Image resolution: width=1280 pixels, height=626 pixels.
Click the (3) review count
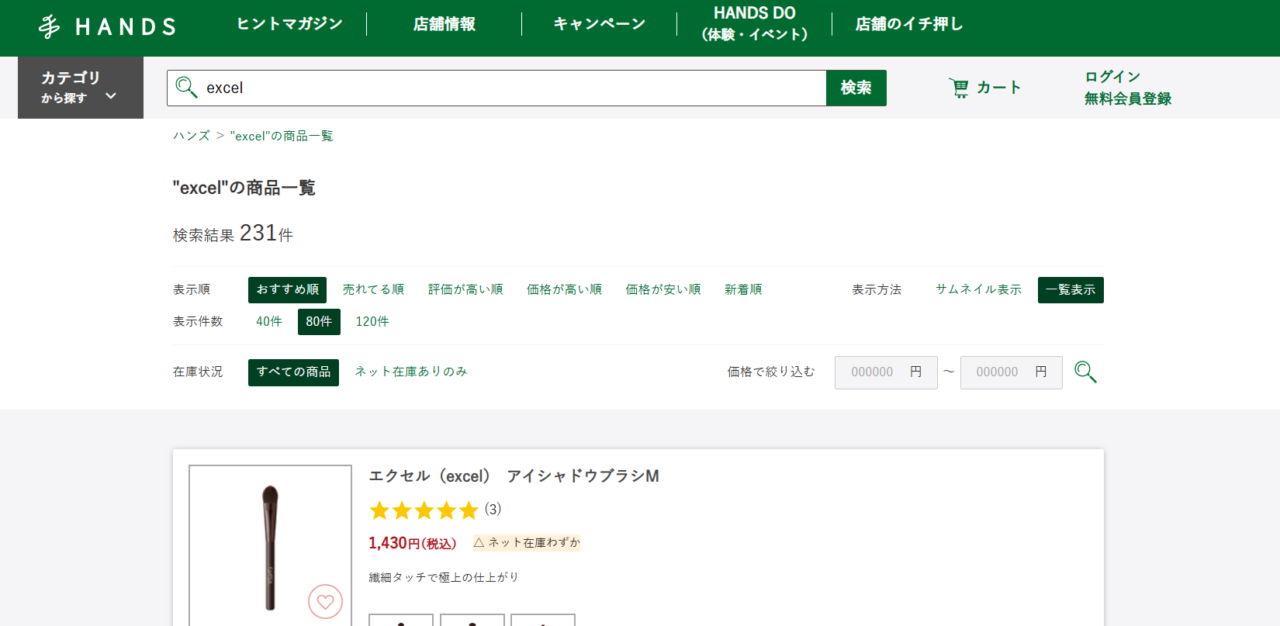click(493, 510)
